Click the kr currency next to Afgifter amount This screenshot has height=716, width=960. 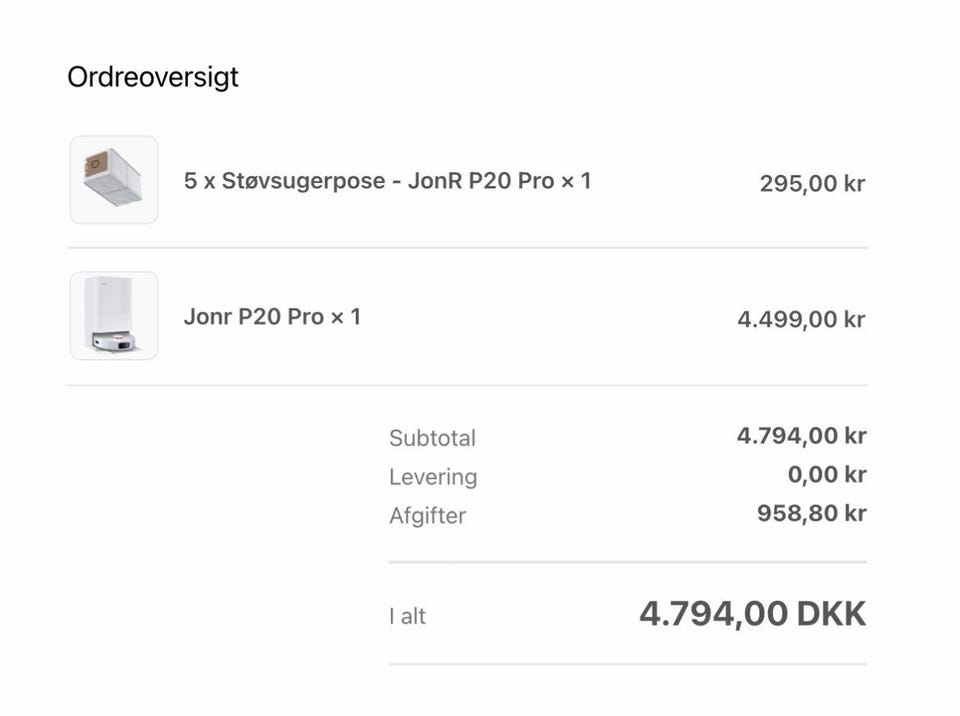tap(855, 513)
